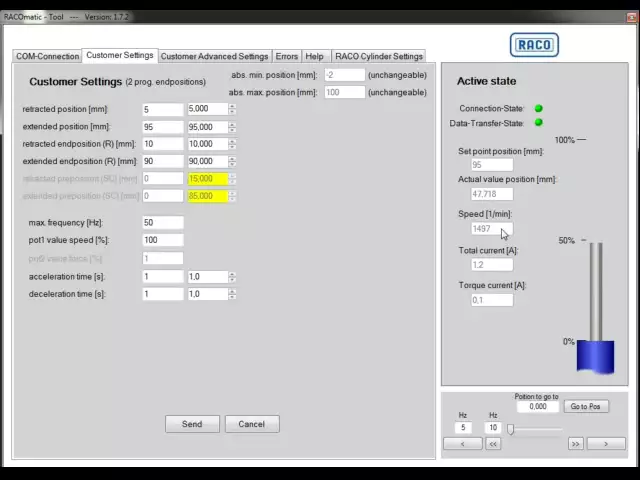Click the acceleration time spinner arrows
Screen dimensions: 640x480
(x=232, y=277)
